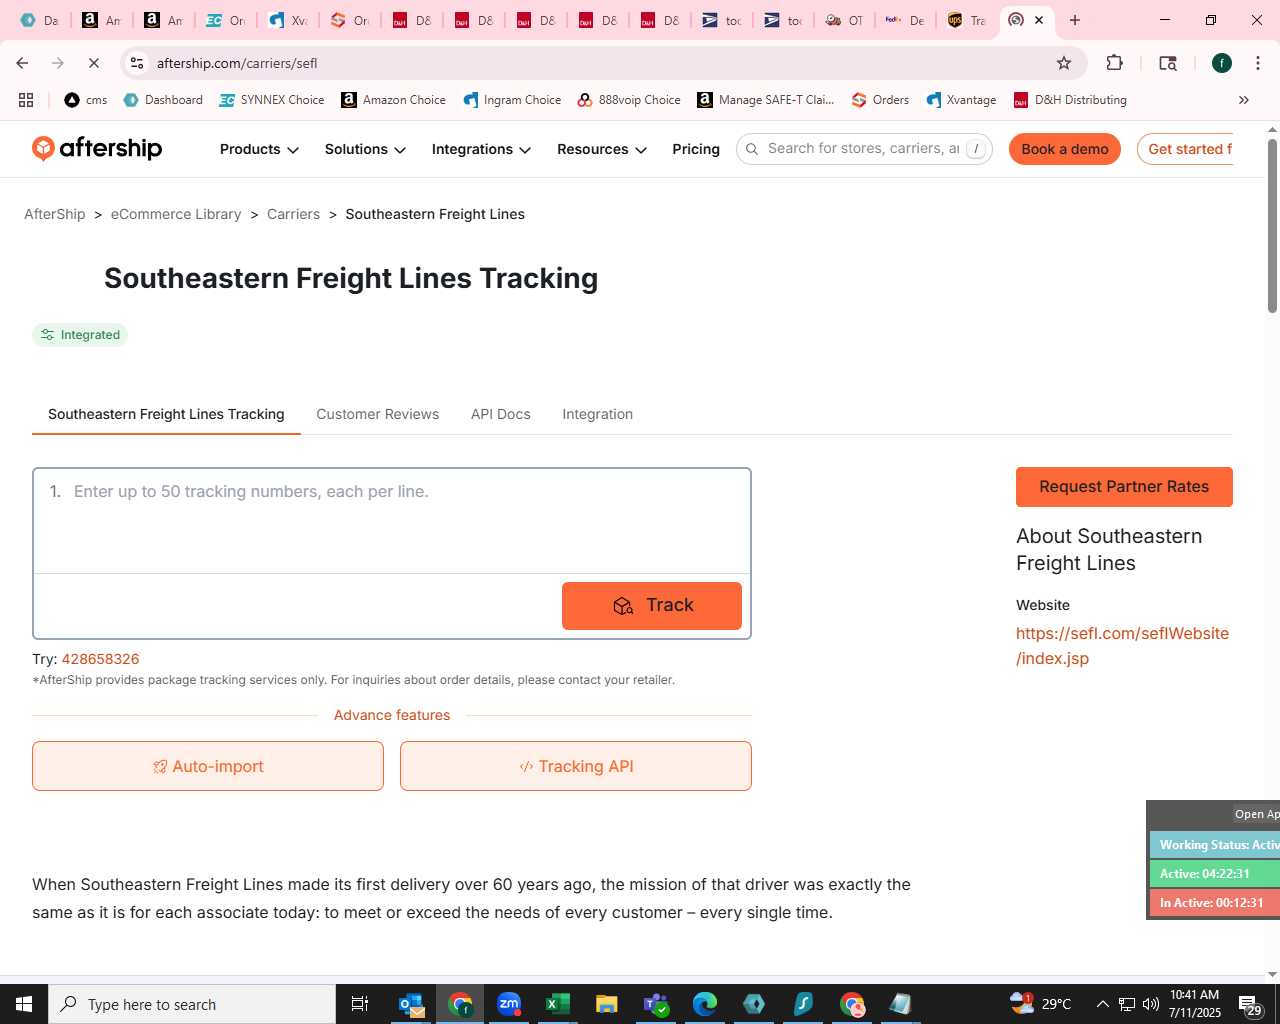Expand the Resources menu
Screen dimensions: 1280x1024
pyautogui.click(x=602, y=149)
